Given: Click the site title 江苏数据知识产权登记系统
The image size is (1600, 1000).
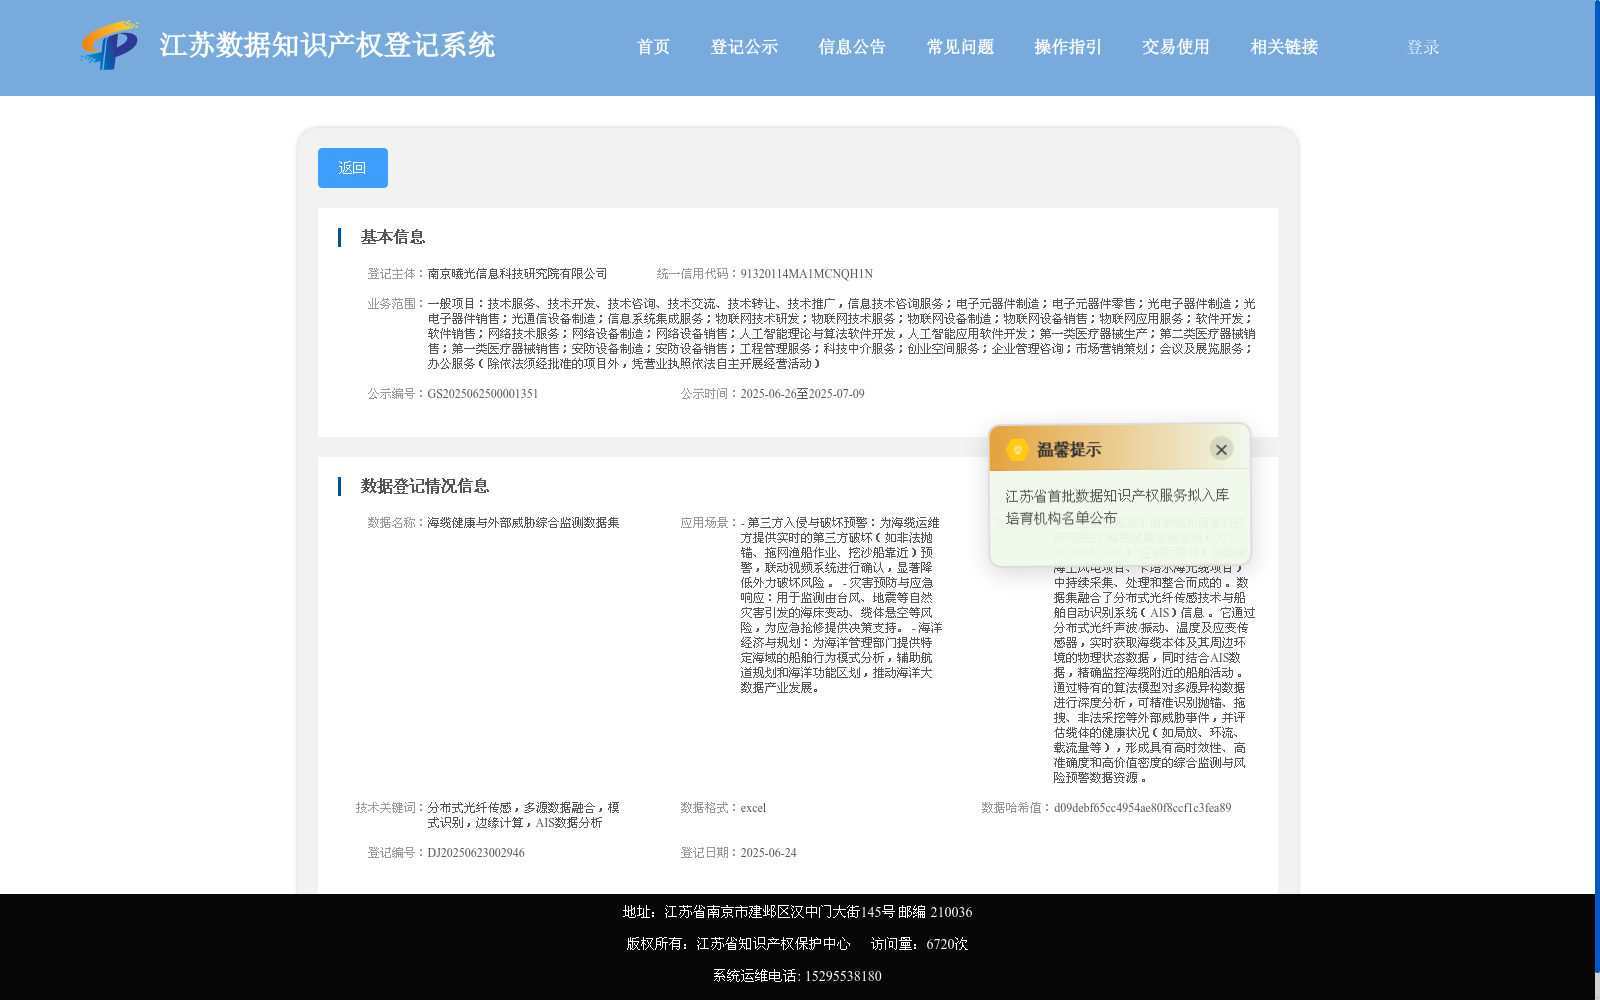Looking at the screenshot, I should pyautogui.click(x=327, y=46).
